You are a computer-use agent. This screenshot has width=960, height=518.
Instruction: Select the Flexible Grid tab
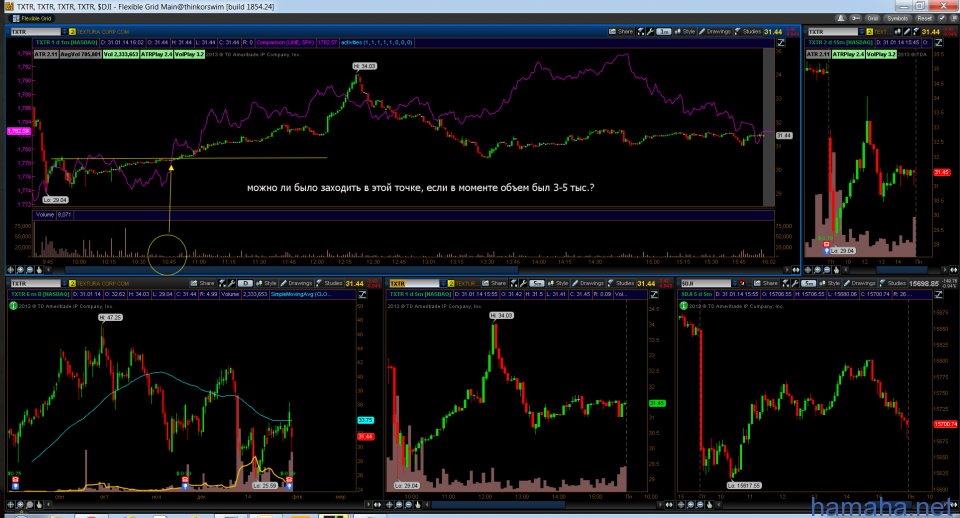36,18
